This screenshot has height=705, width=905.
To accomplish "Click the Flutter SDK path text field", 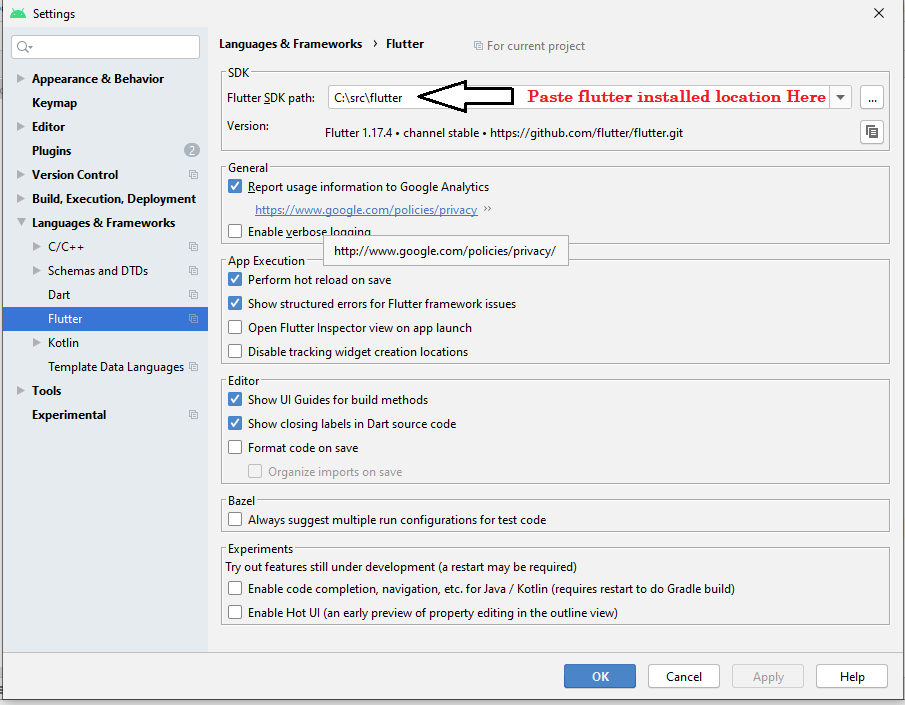I will point(579,98).
